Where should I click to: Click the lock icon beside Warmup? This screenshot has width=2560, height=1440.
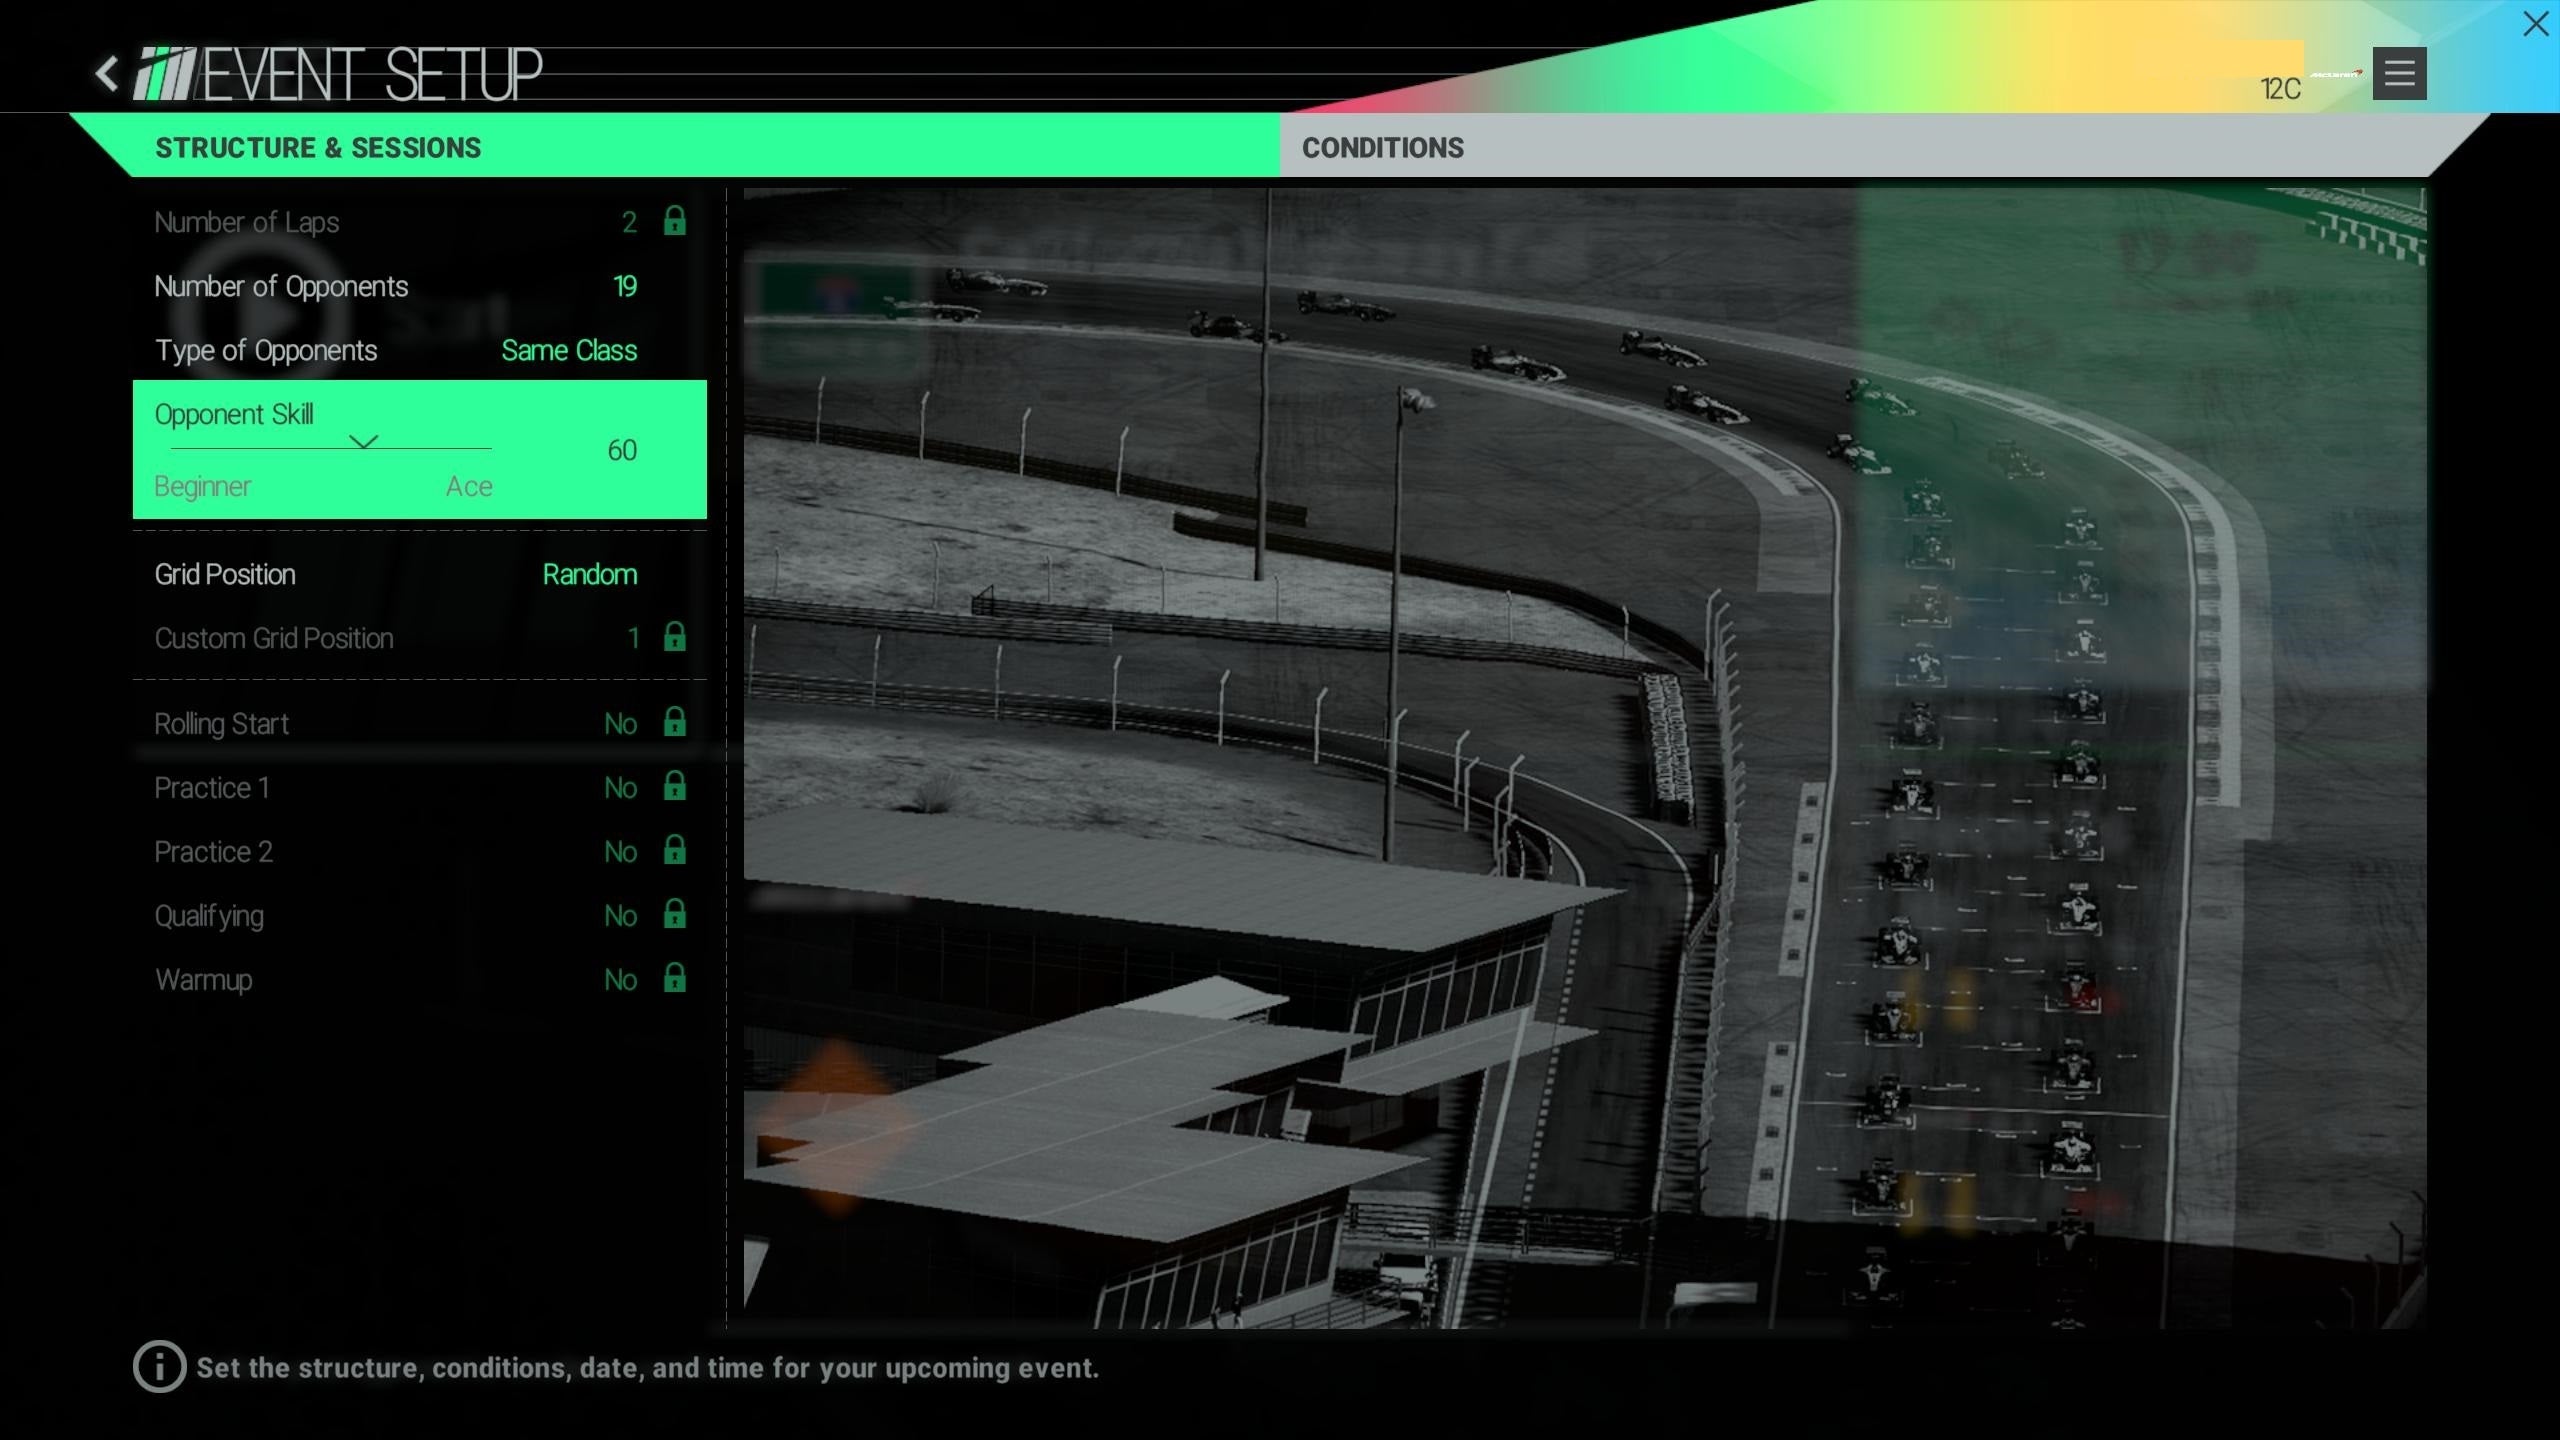coord(675,978)
